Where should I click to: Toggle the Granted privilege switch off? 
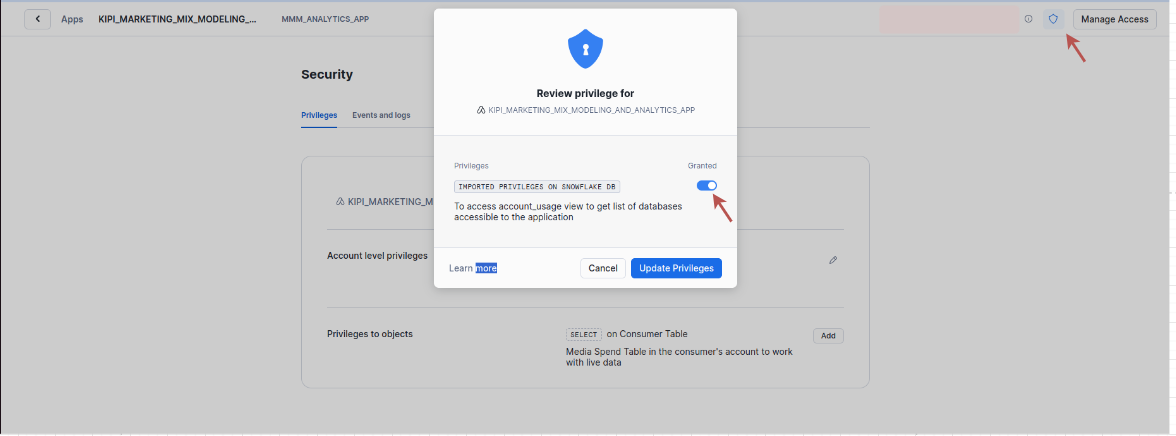pyautogui.click(x=706, y=185)
